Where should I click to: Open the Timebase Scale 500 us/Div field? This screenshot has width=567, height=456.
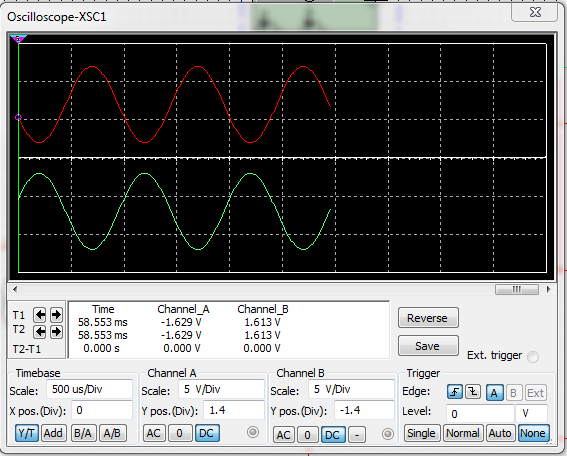pyautogui.click(x=89, y=389)
